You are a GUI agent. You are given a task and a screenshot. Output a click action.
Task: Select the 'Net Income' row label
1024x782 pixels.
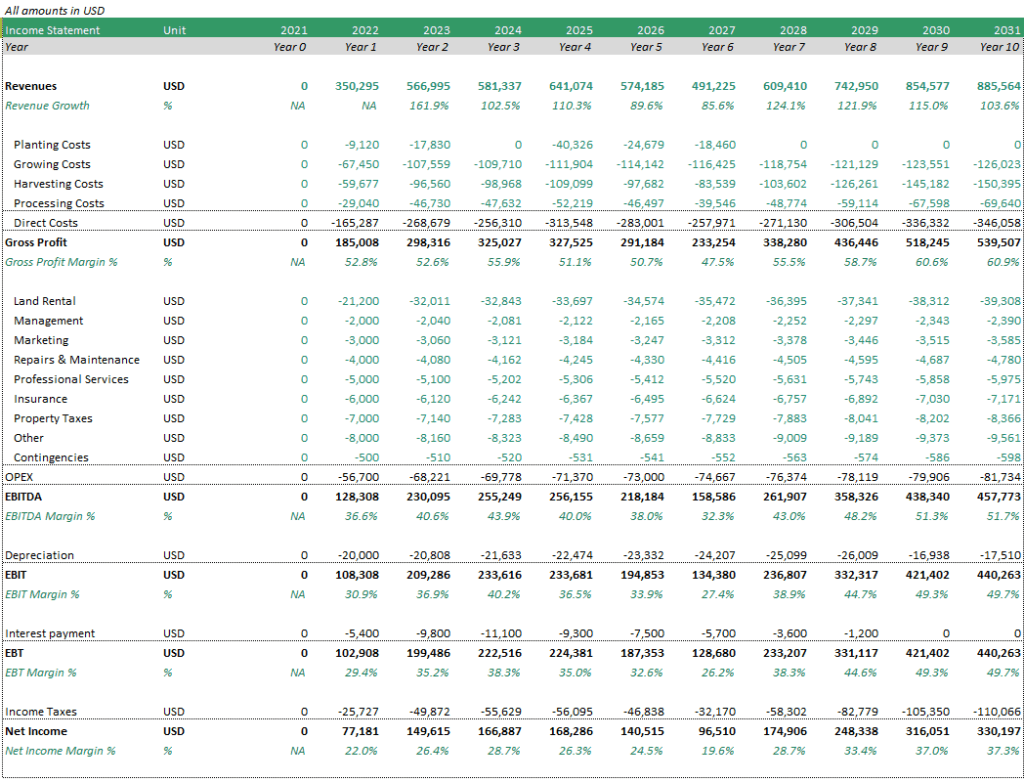(36, 732)
